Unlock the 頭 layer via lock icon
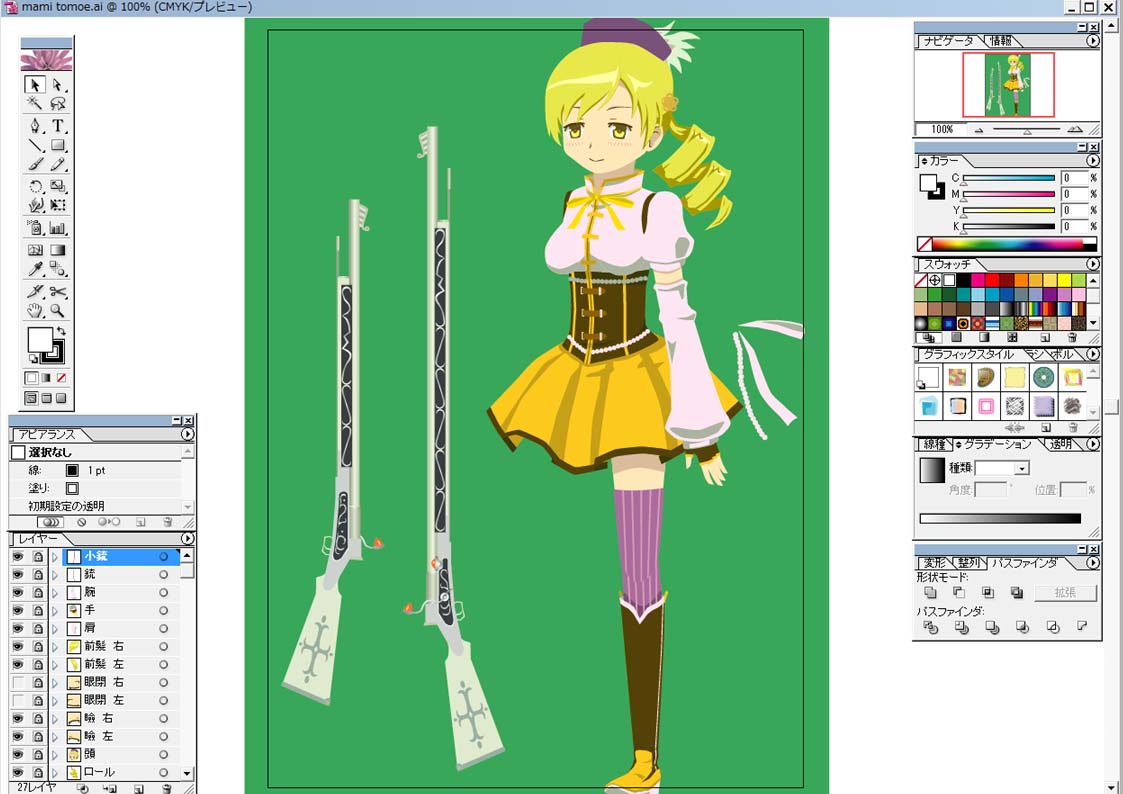 (x=38, y=755)
